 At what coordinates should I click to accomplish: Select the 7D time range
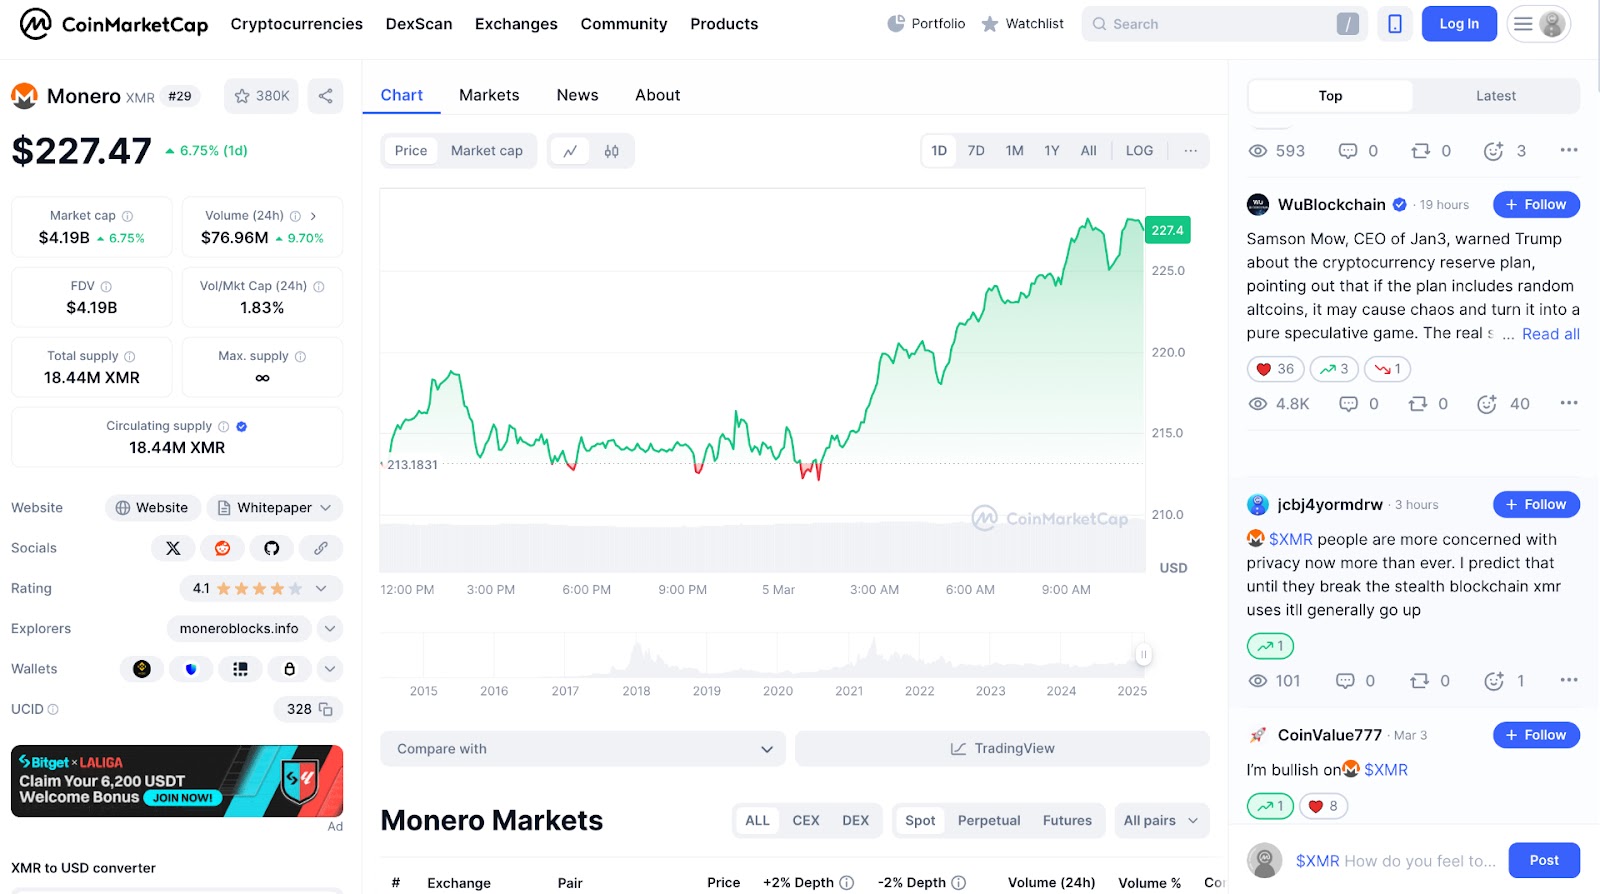click(x=976, y=151)
